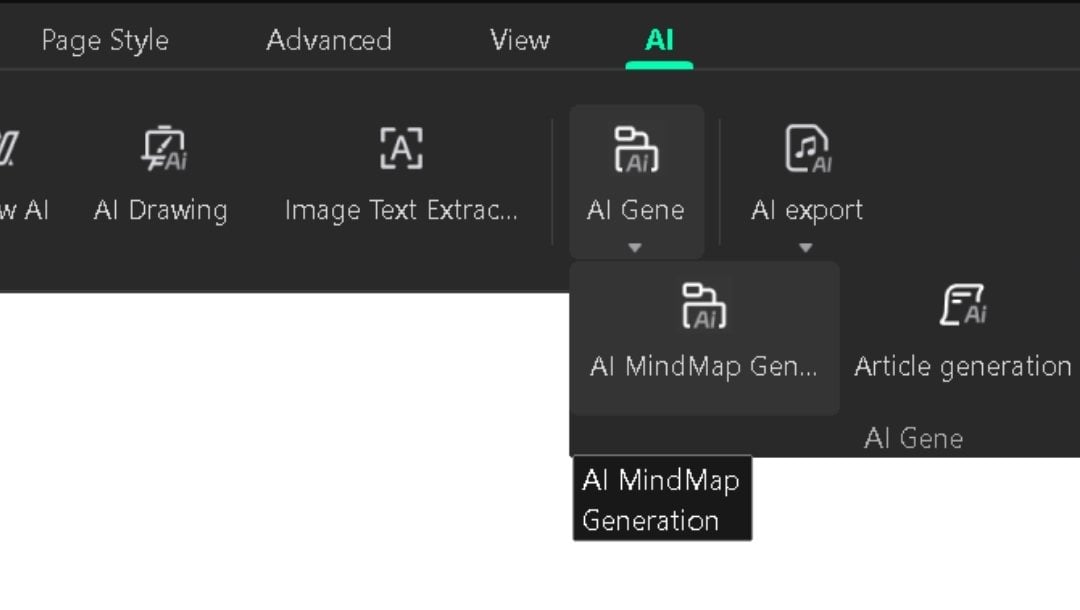Click the AI MindMap Generation tooltip box
This screenshot has height=610, width=1080.
point(662,498)
